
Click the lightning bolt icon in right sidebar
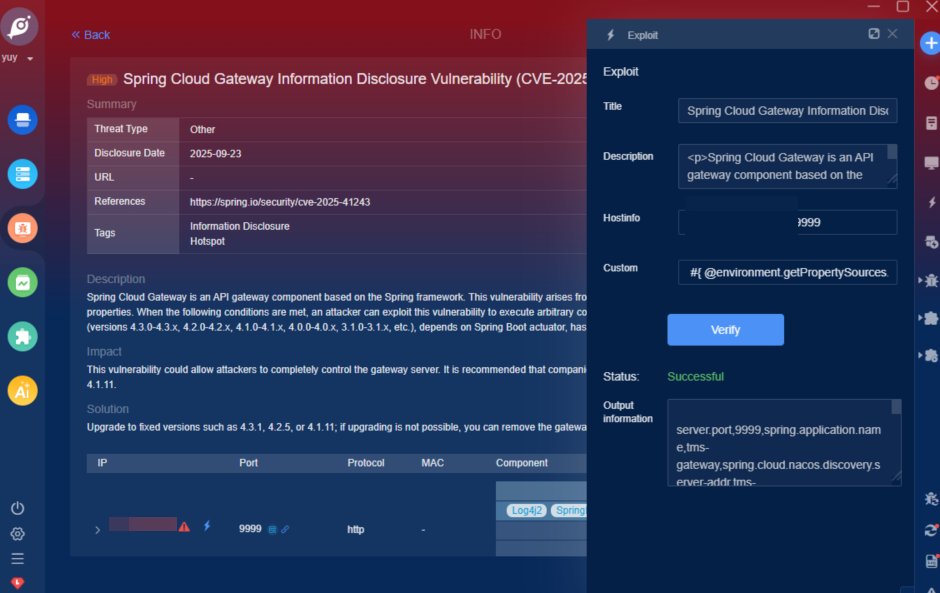[x=932, y=202]
